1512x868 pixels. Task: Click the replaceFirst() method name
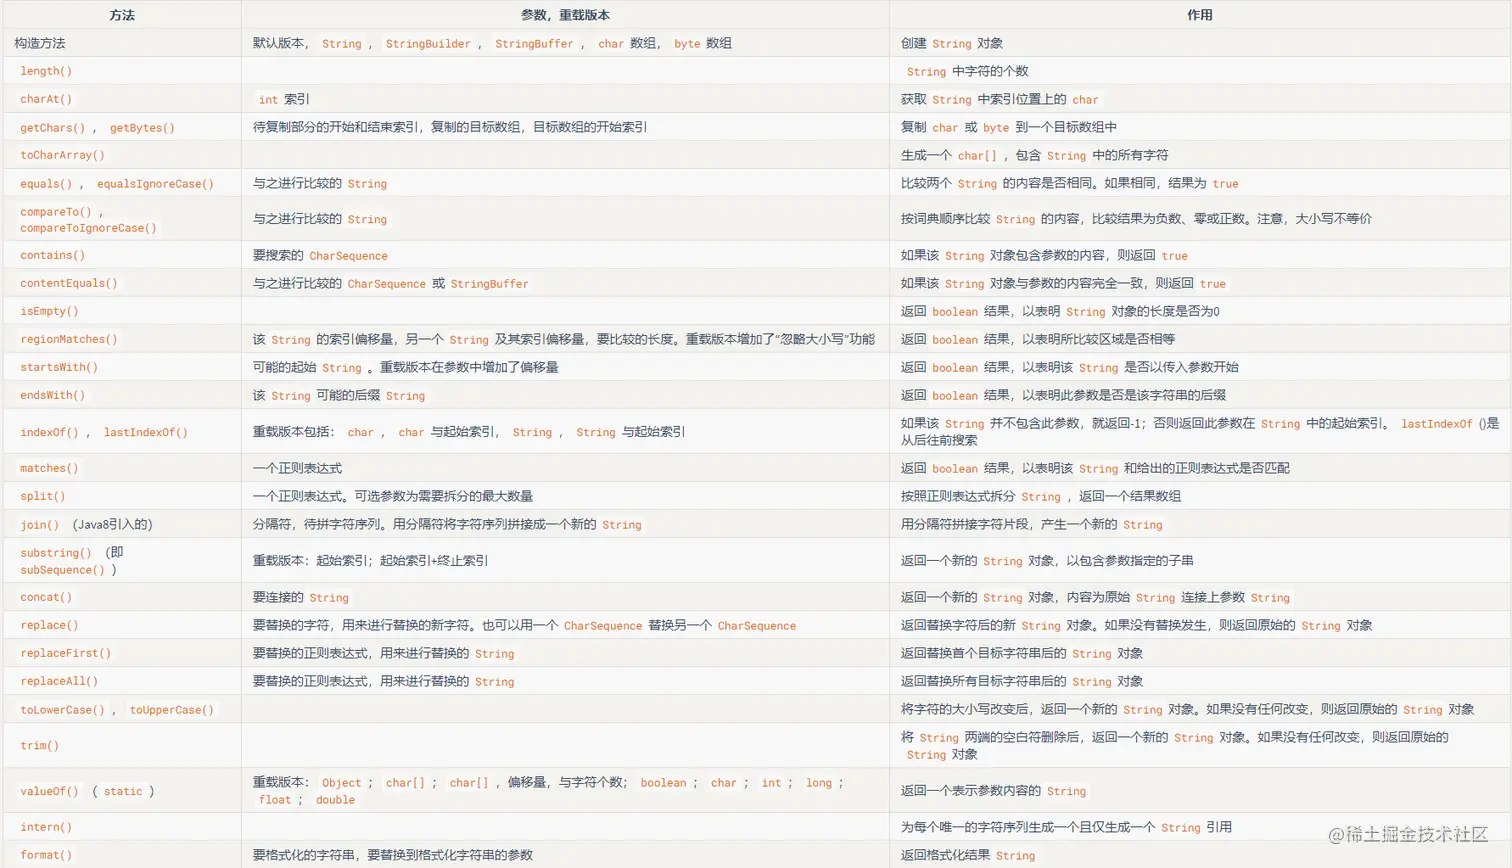pyautogui.click(x=66, y=653)
